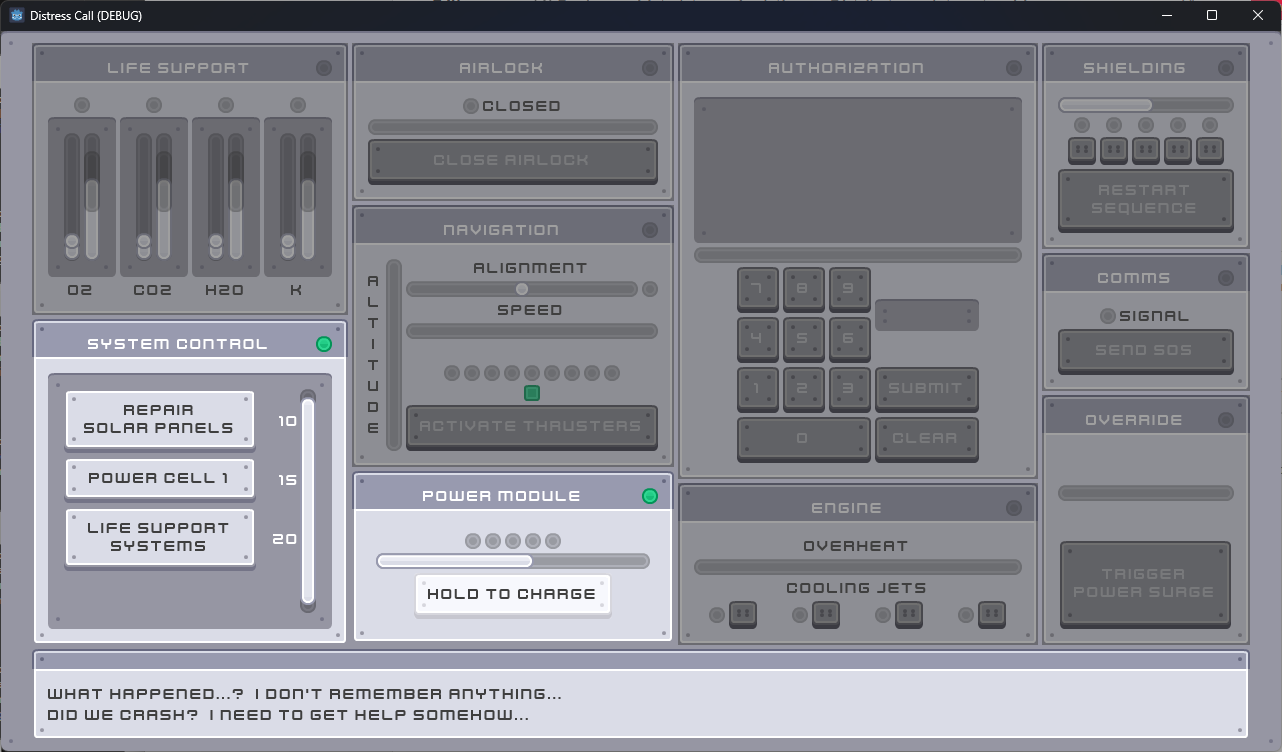Click the Authorization panel status light
The width and height of the screenshot is (1282, 752).
1014,68
